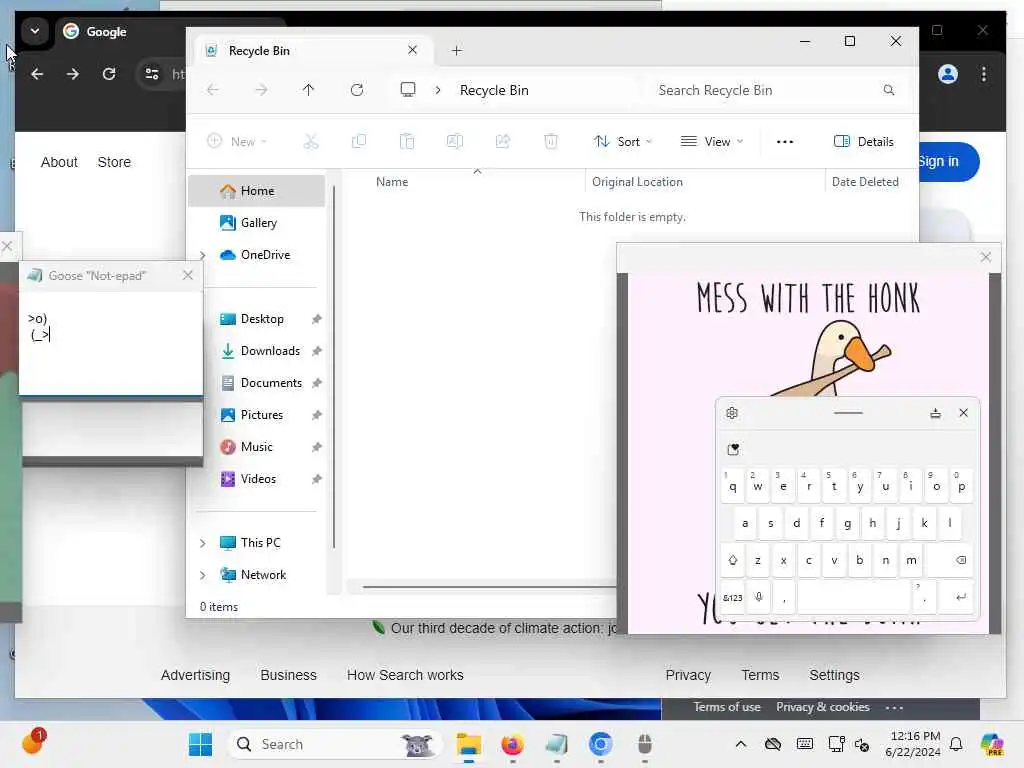Viewport: 1024px width, 768px height.
Task: Open Chrome profile avatar
Action: point(948,74)
